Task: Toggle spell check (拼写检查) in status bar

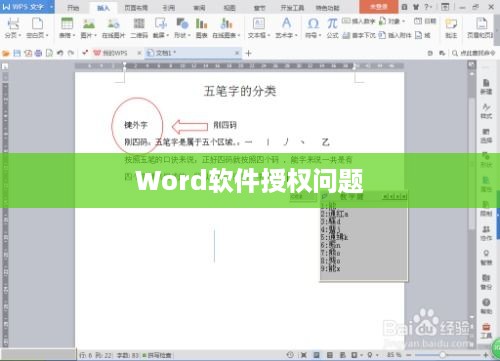Action: tap(157, 355)
